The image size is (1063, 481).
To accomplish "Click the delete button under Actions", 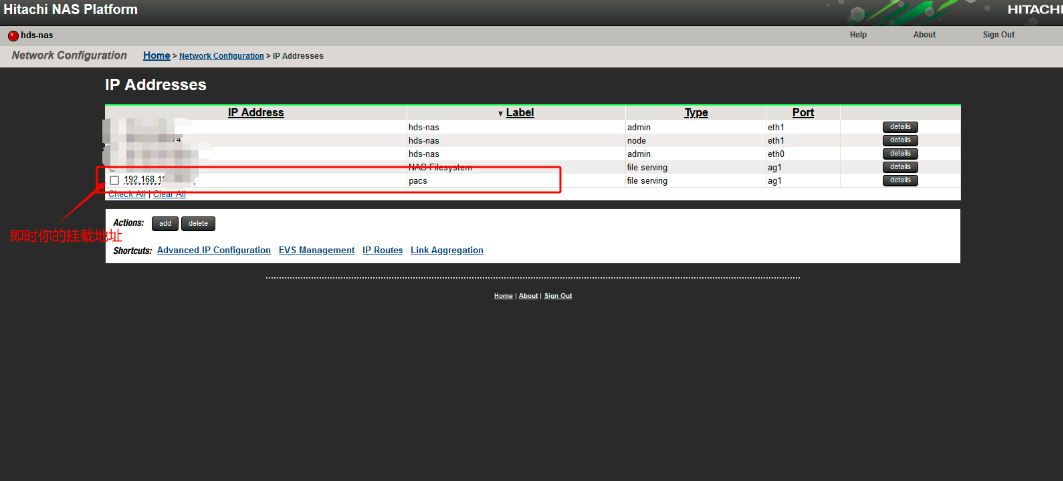I will tap(198, 224).
